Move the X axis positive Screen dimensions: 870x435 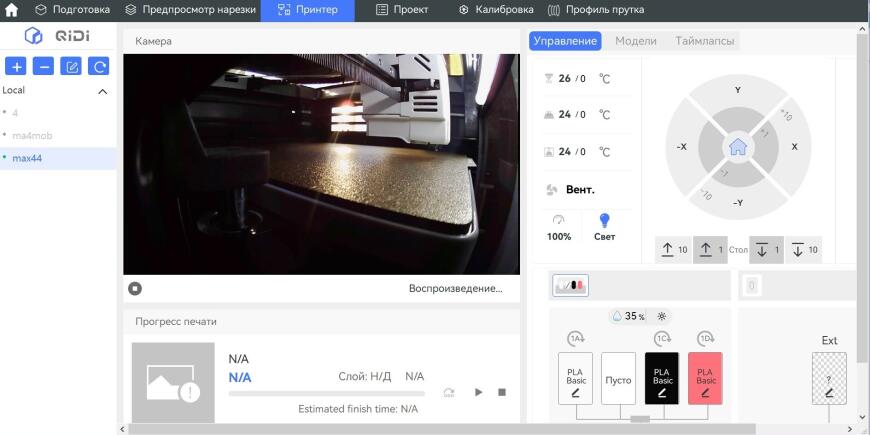pyautogui.click(x=795, y=147)
